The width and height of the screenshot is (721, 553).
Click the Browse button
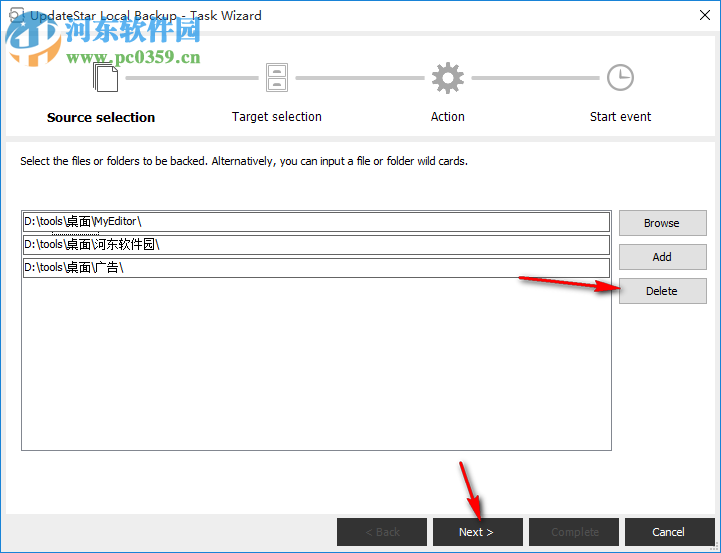[x=662, y=223]
